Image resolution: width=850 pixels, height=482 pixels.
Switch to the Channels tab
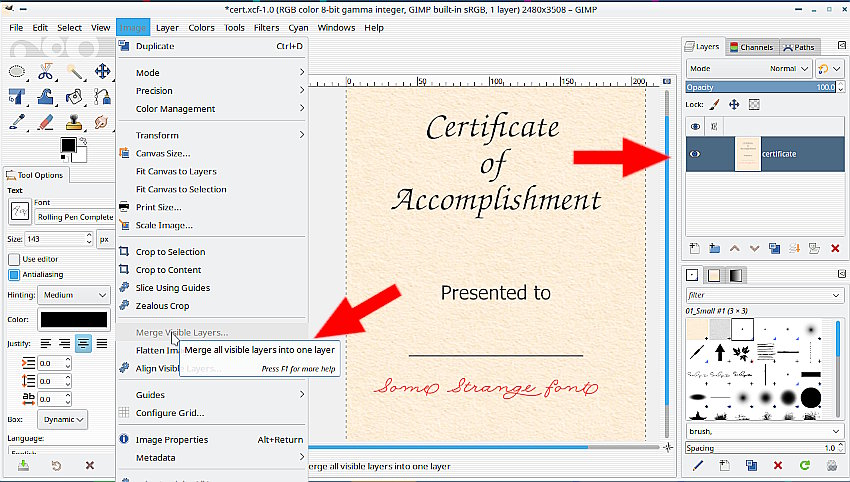click(752, 47)
